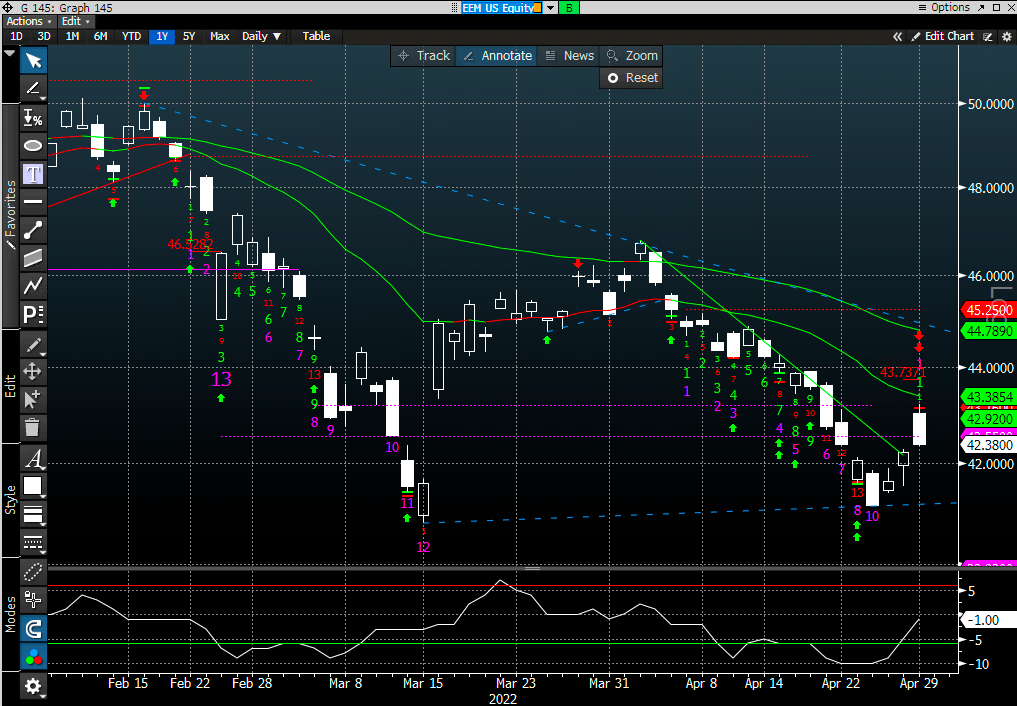Open the white fill color swatch

pyautogui.click(x=33, y=486)
